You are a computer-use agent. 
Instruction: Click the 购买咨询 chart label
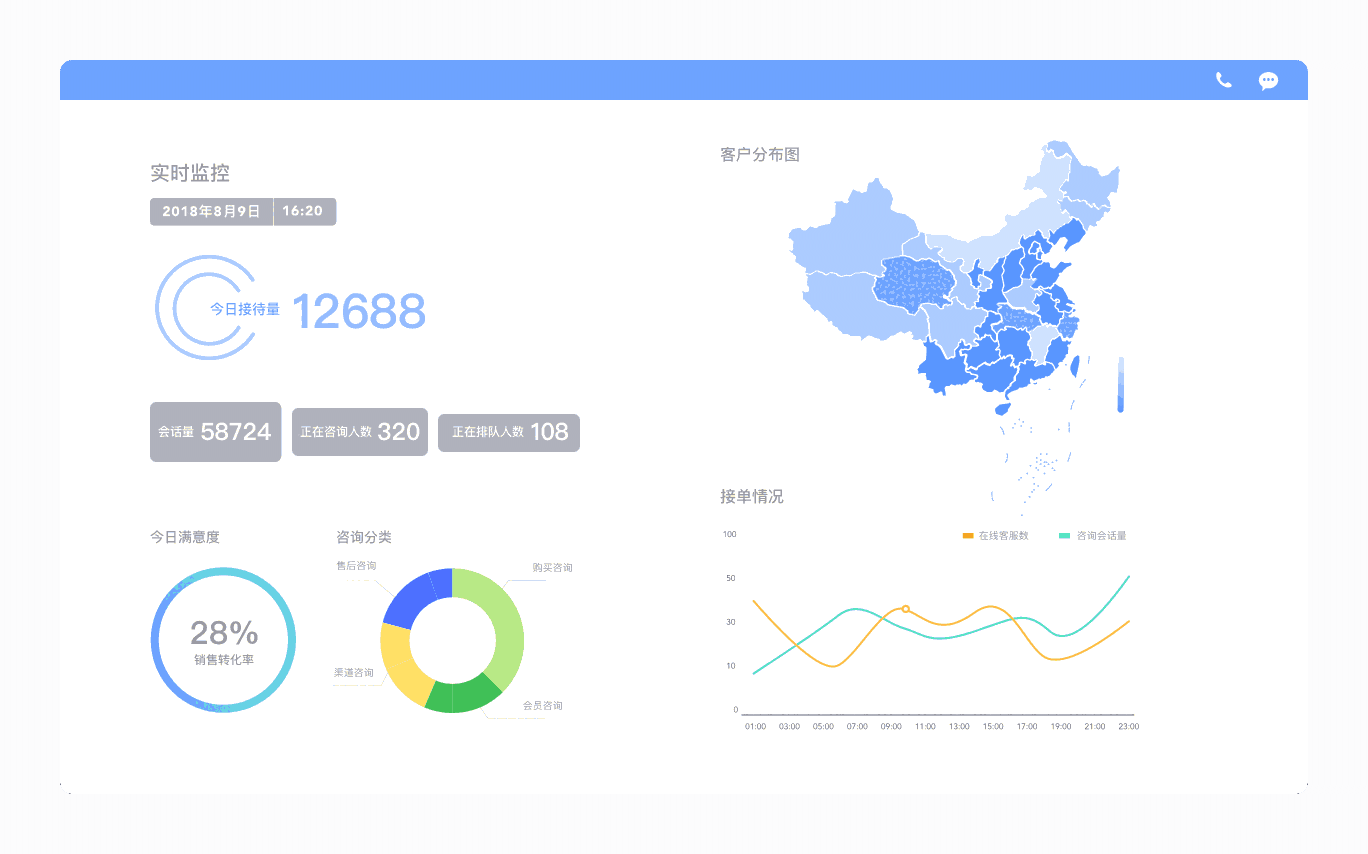coord(552,568)
